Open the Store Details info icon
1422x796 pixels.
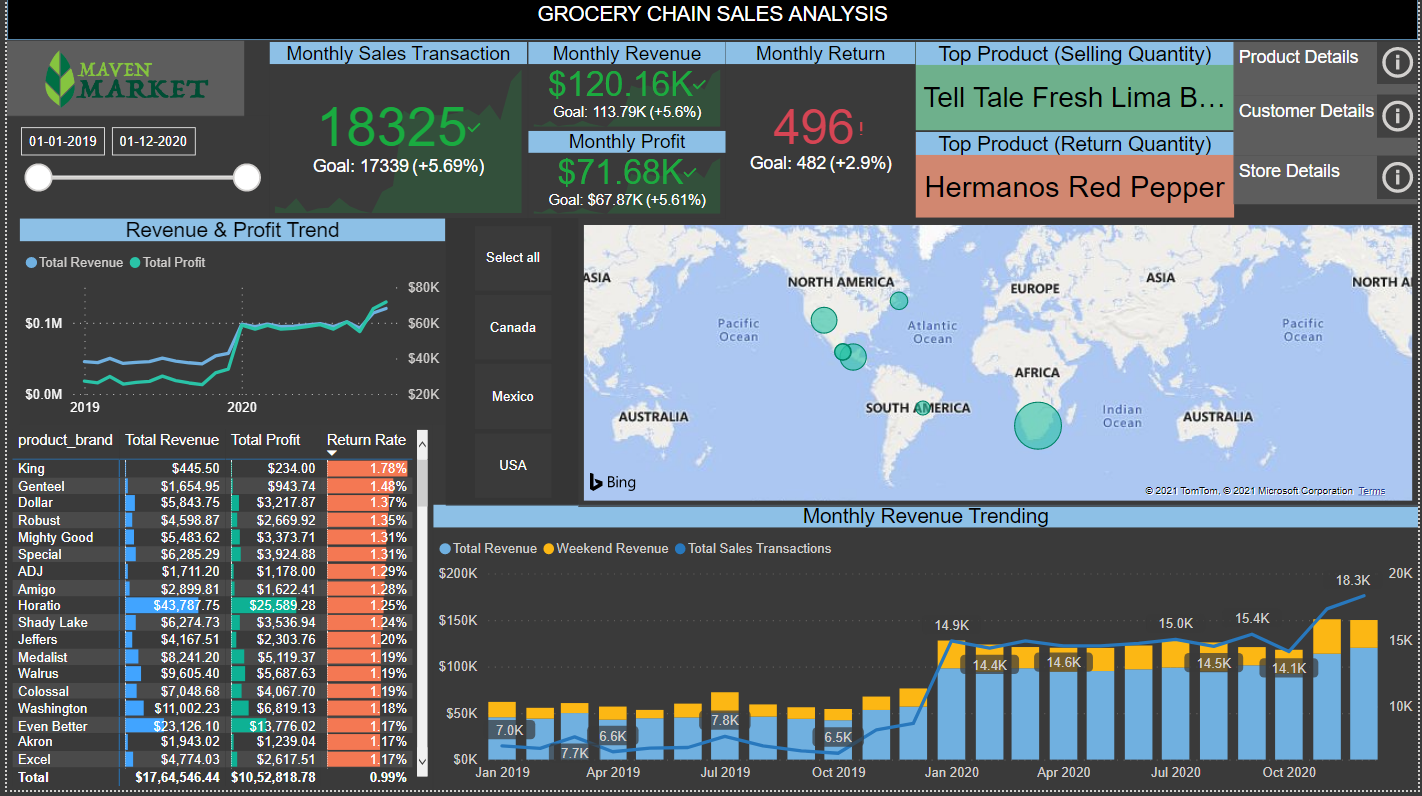1397,177
